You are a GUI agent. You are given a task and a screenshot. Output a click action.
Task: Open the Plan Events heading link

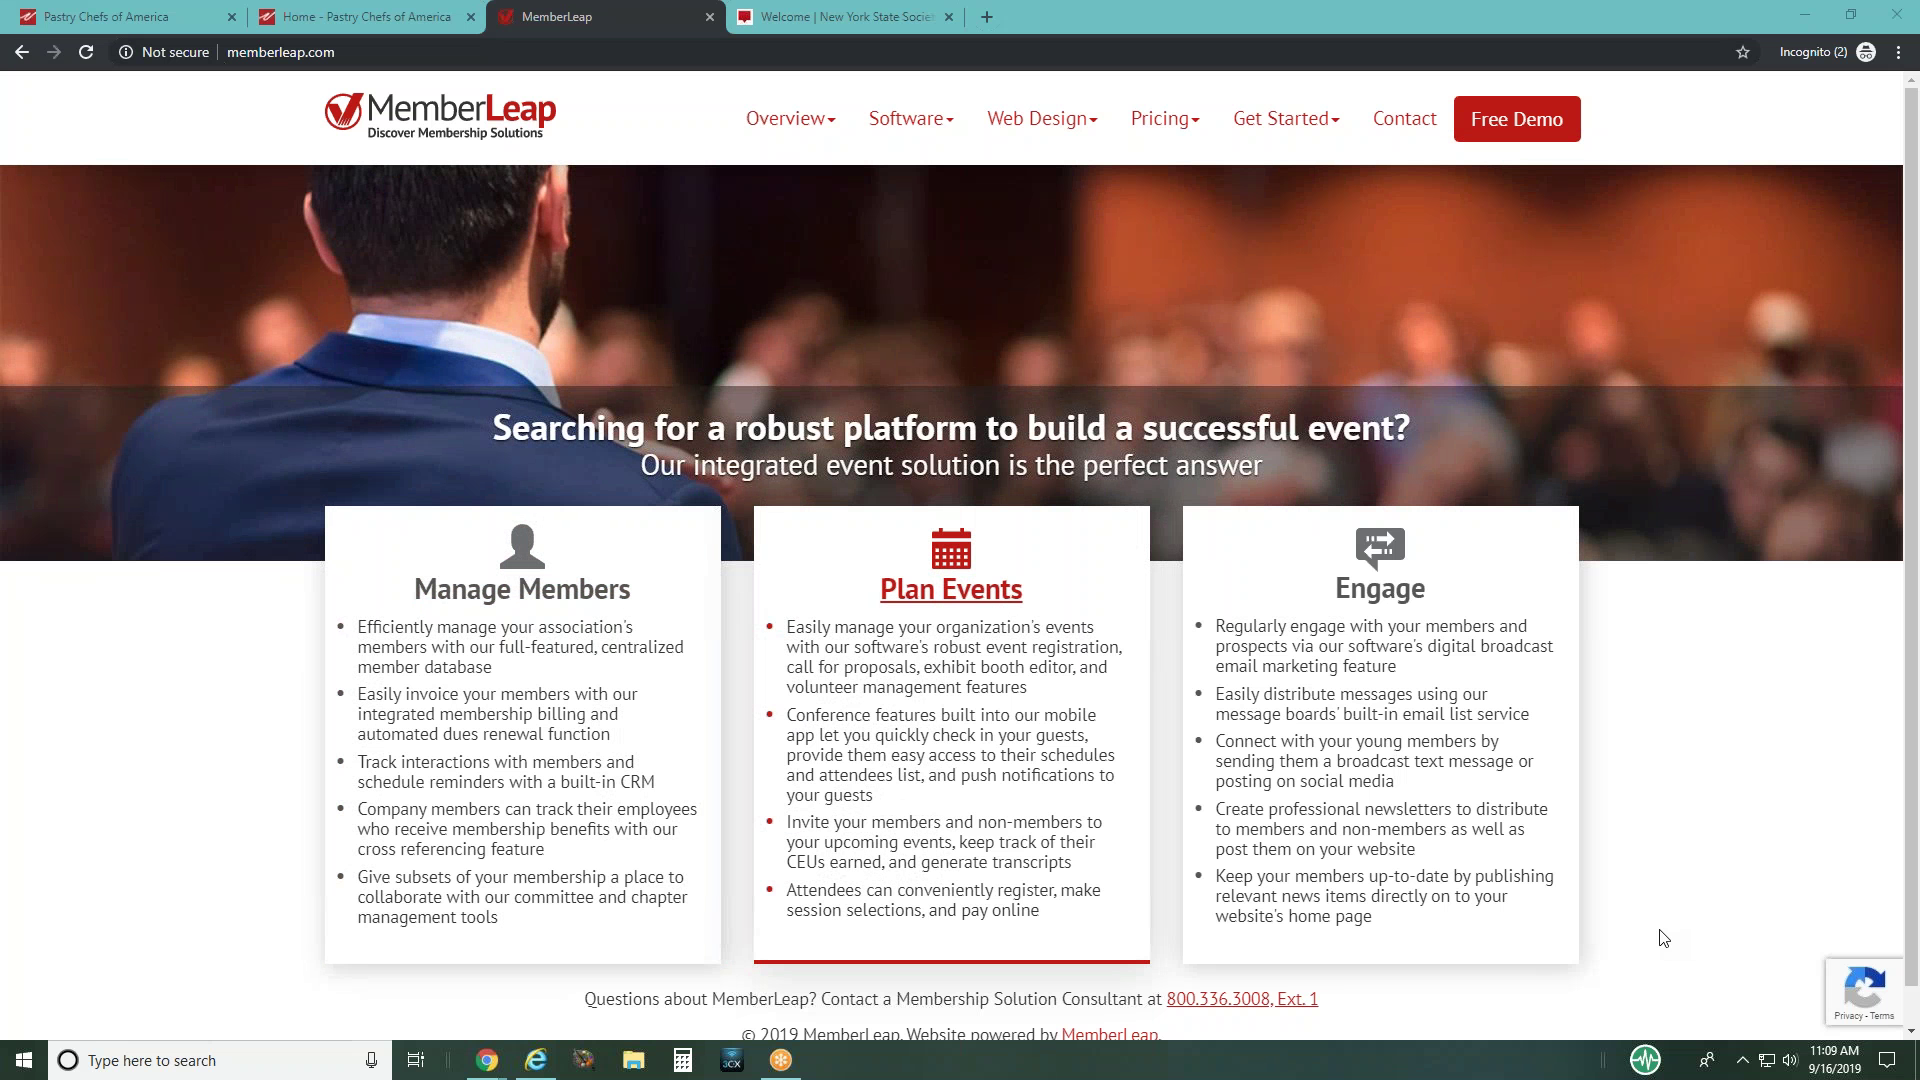click(x=951, y=589)
